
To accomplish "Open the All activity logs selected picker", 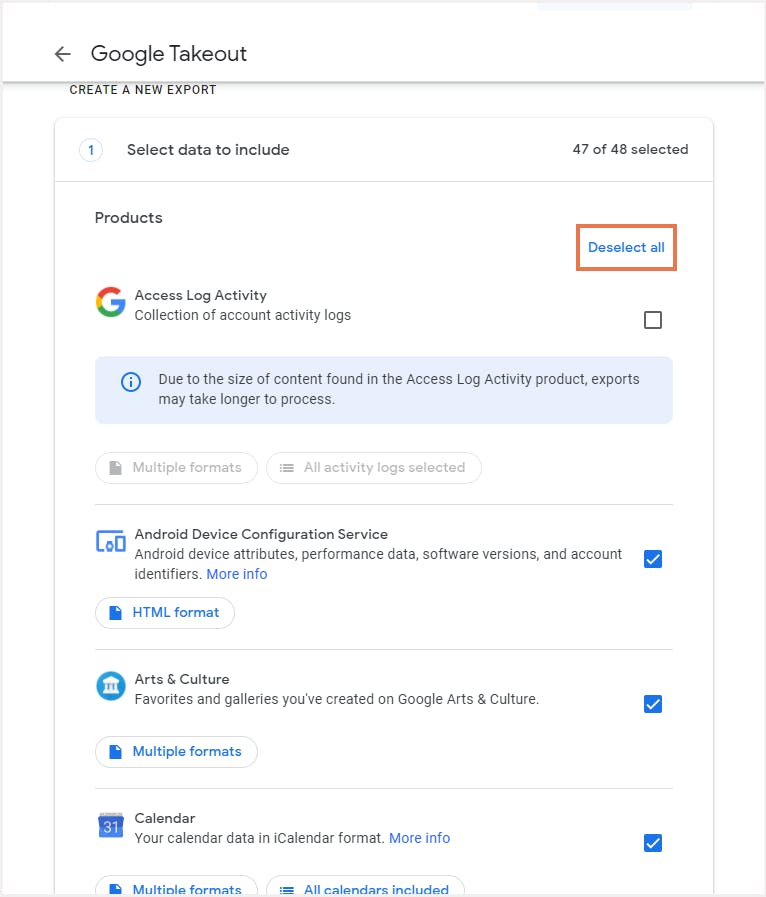I will tap(374, 467).
